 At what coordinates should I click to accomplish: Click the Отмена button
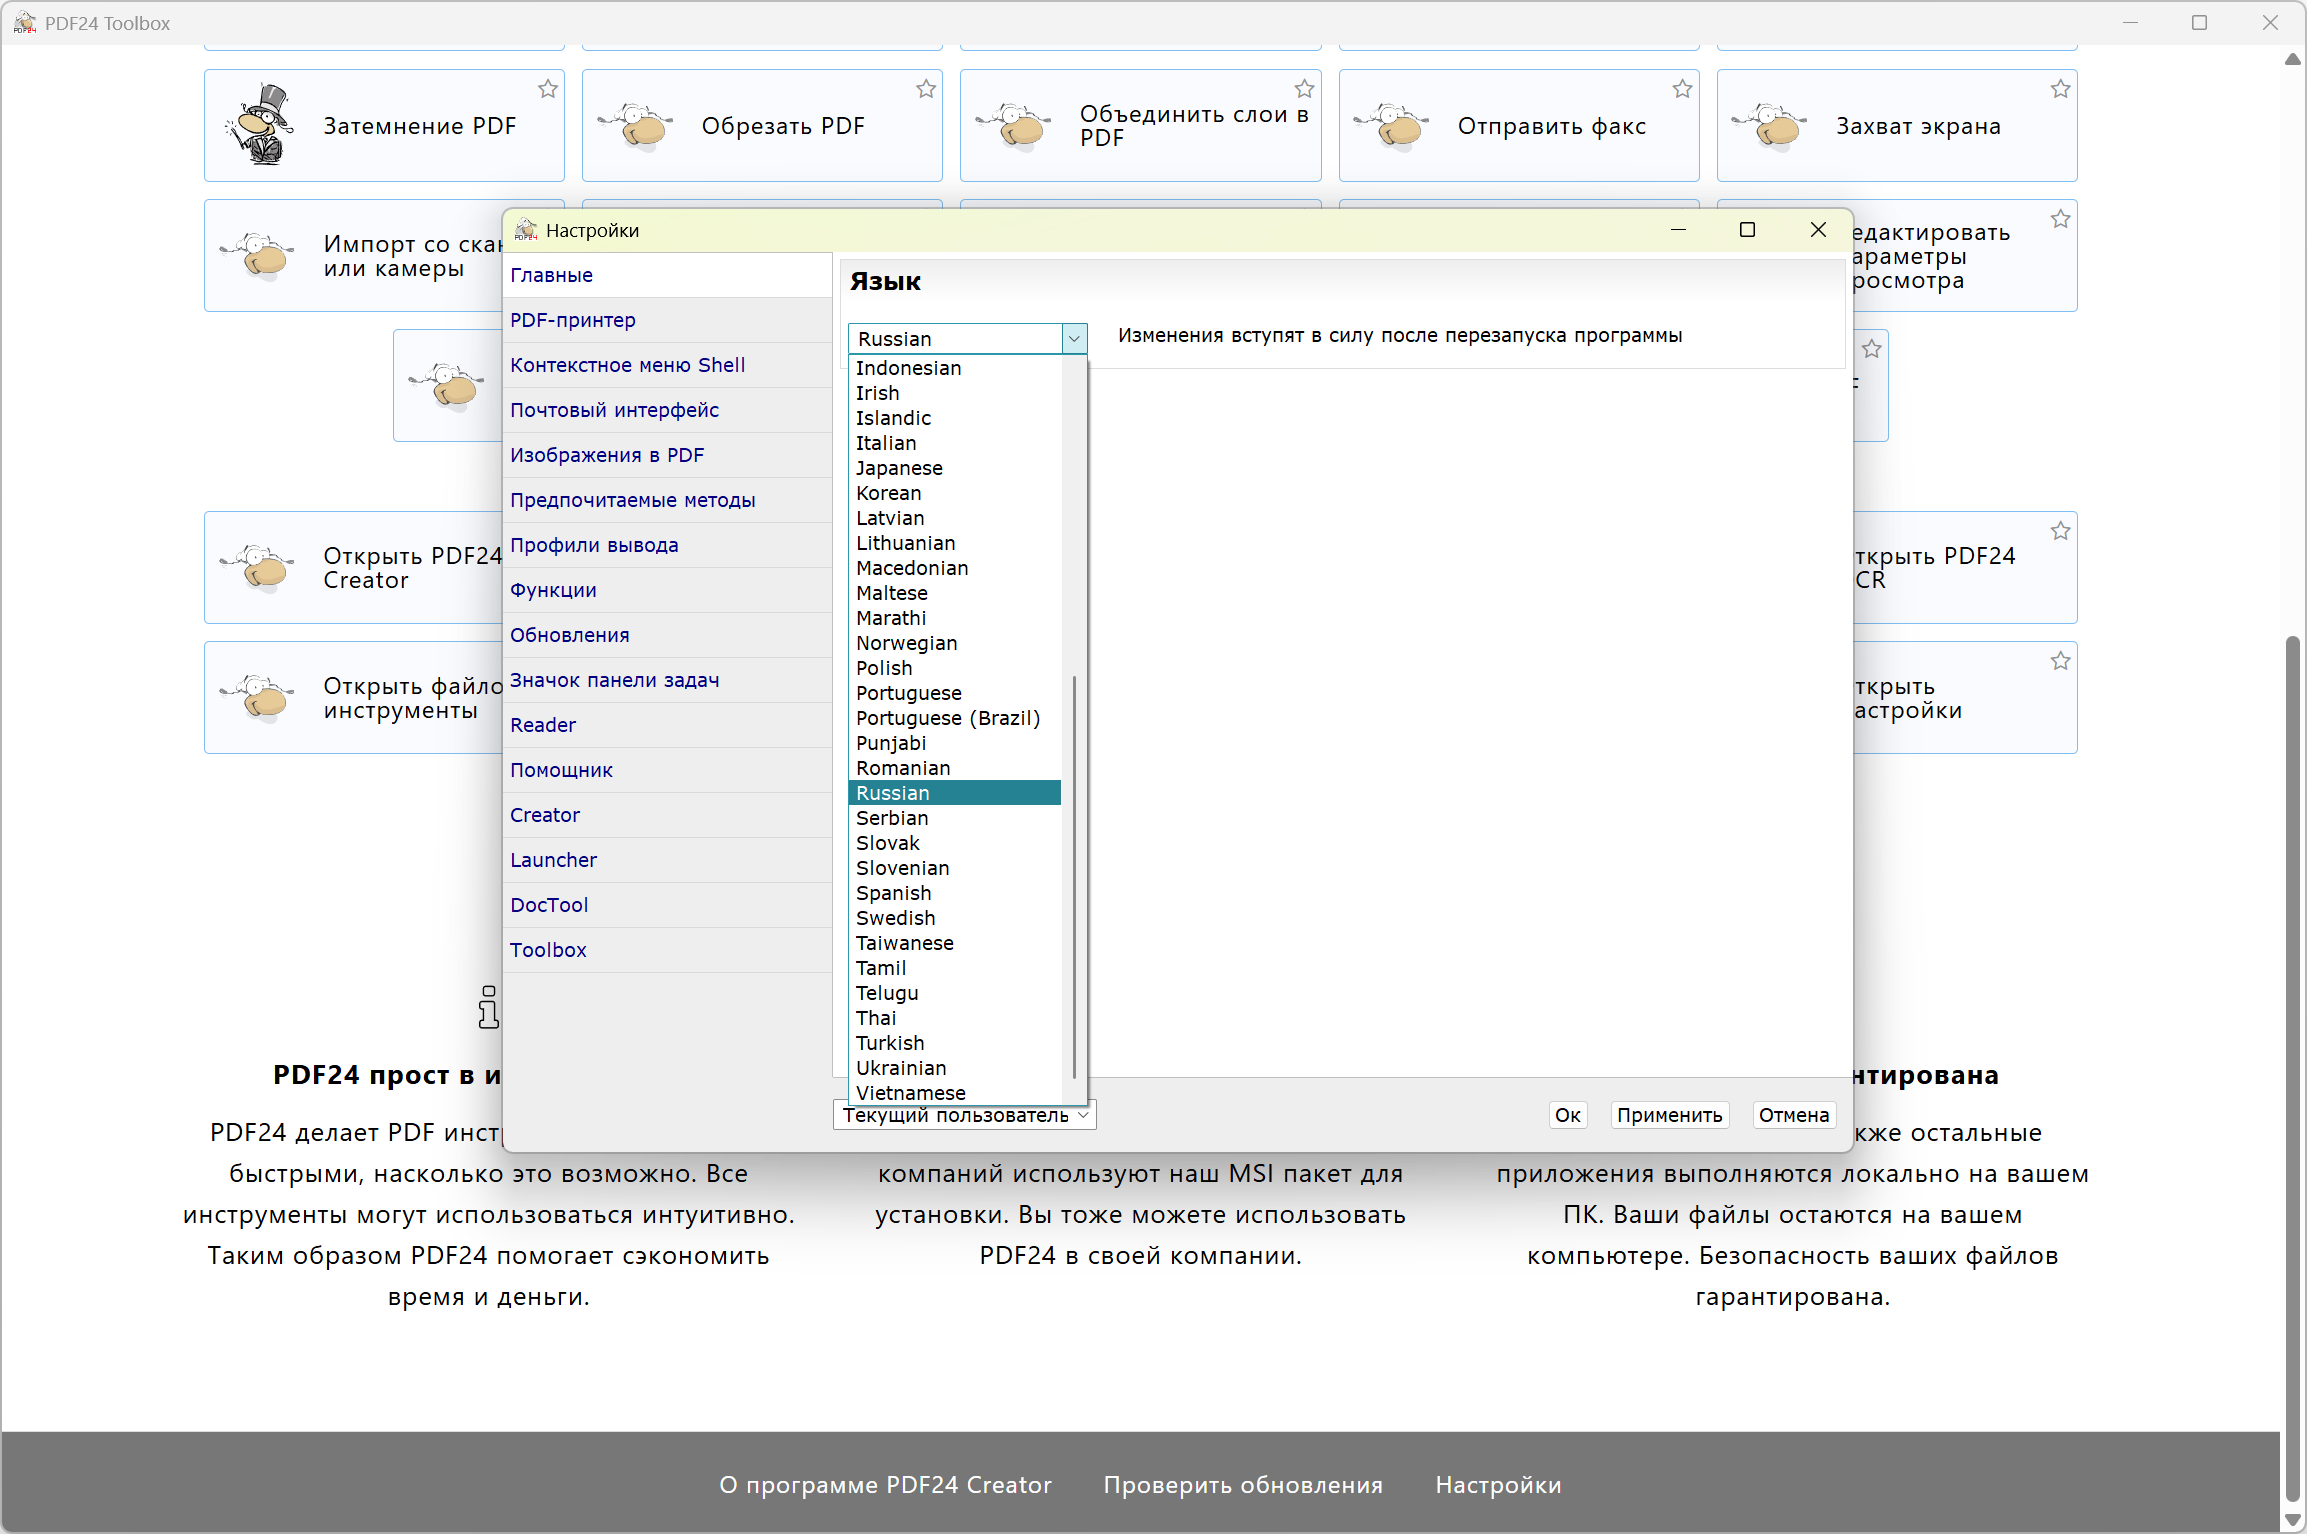[x=1794, y=1115]
